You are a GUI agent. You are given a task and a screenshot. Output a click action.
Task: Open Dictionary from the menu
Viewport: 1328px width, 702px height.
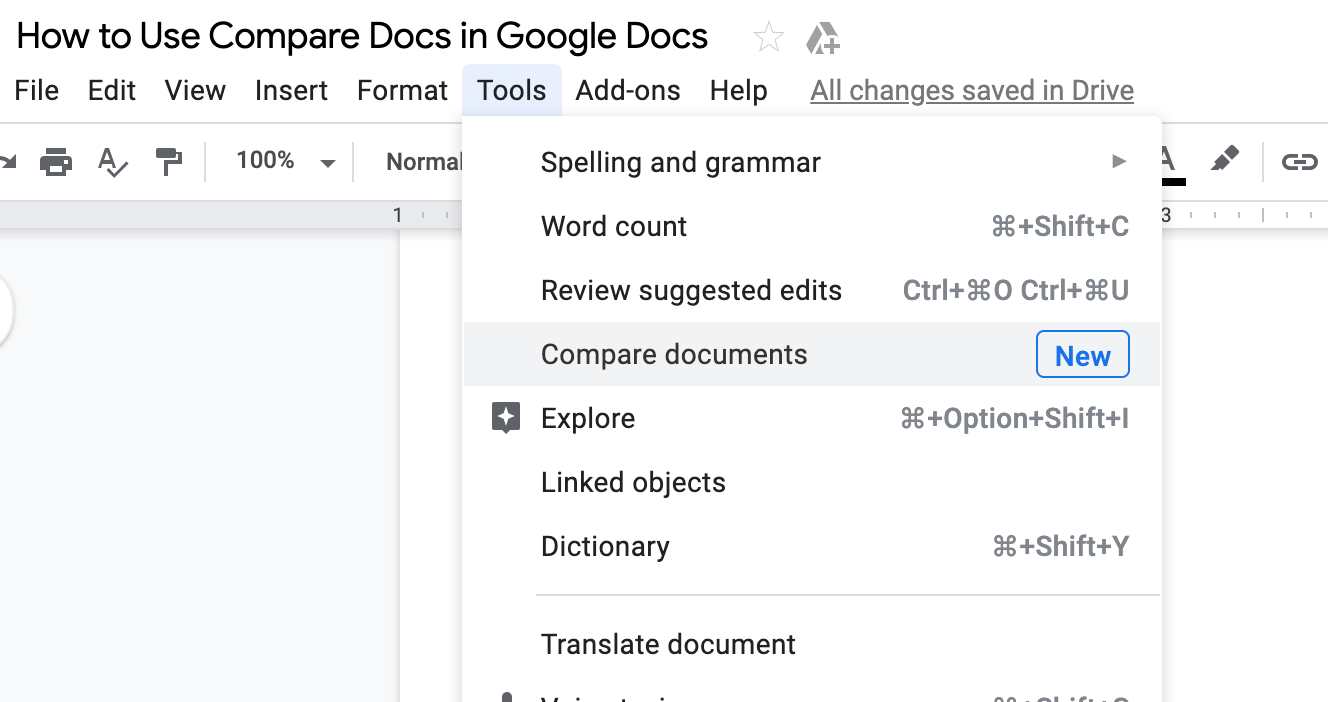(812, 546)
